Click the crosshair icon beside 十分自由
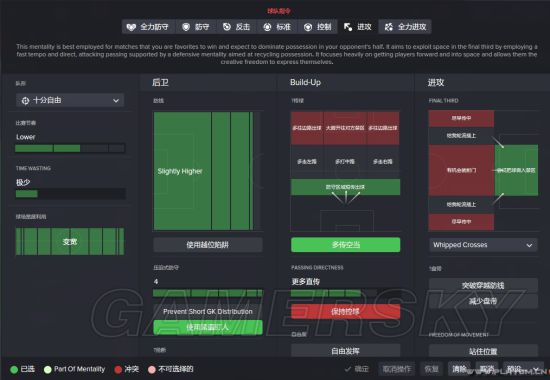The image size is (550, 380). 26,101
